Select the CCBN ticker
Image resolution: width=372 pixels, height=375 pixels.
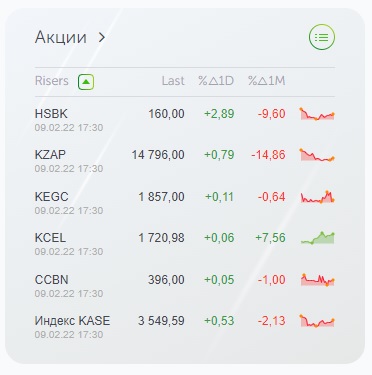[x=51, y=280]
